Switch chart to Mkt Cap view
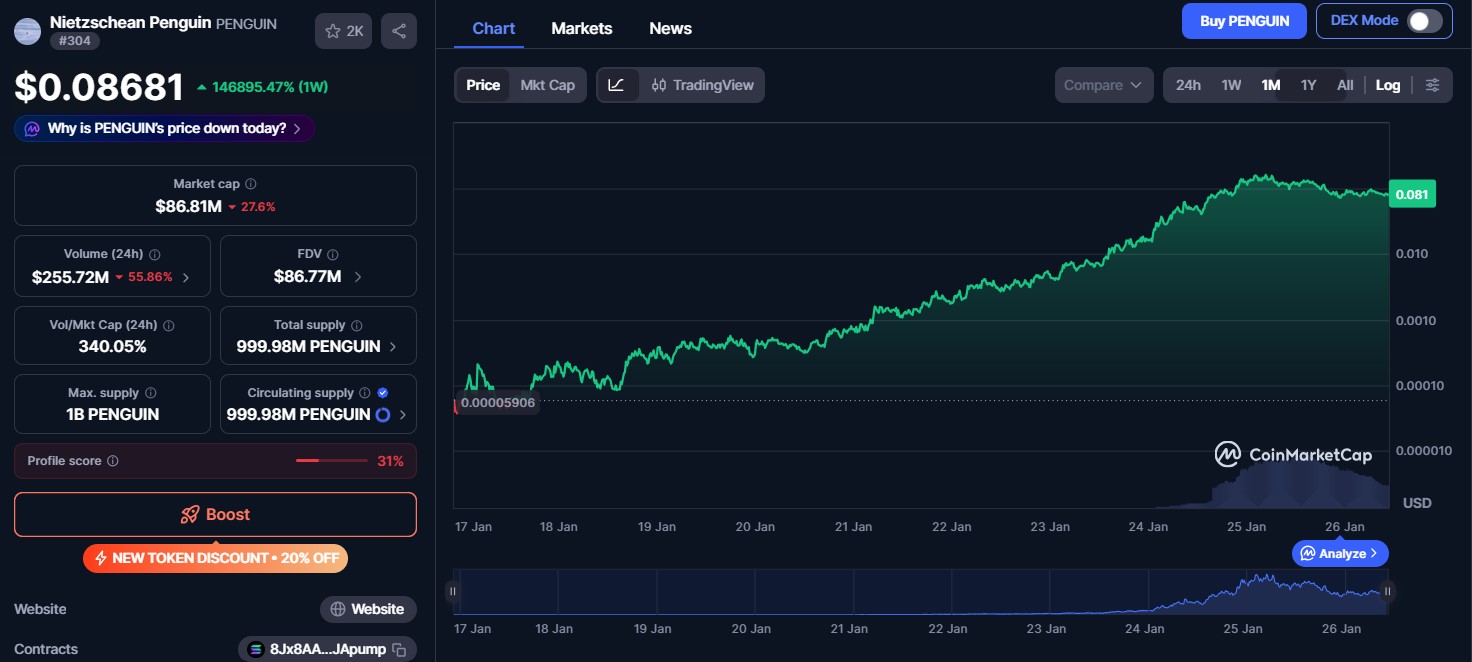This screenshot has width=1472, height=662. click(547, 85)
